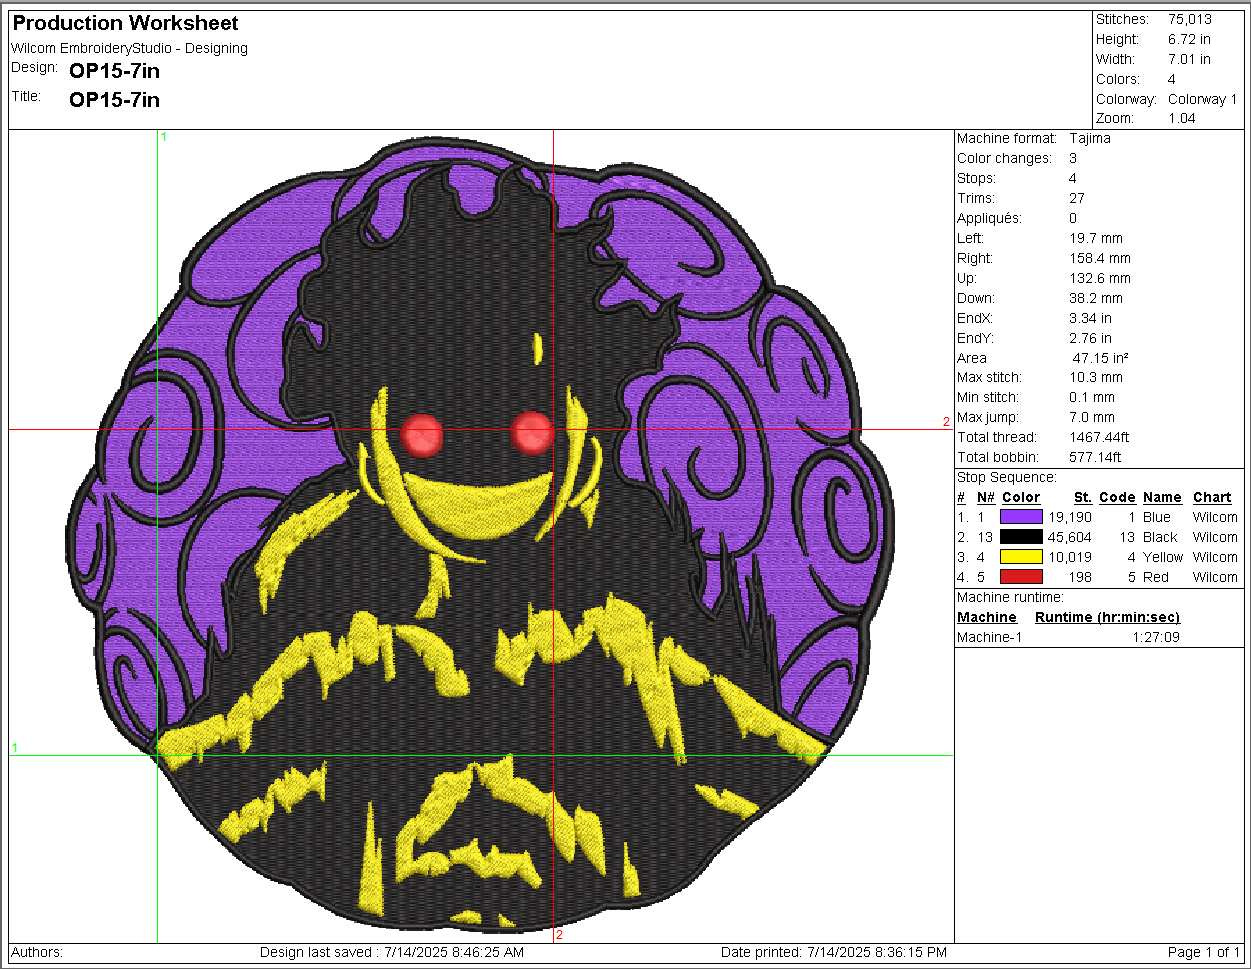The width and height of the screenshot is (1251, 969).
Task: Pick the yellow swatch in Stop Sequence
Action: 1021,557
